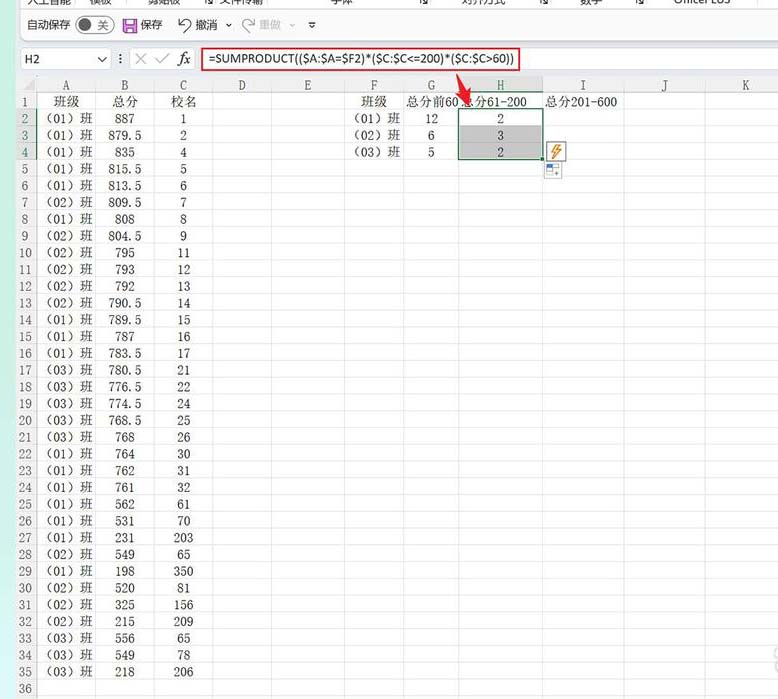Click the Cancel X formula icon
The width and height of the screenshot is (778, 699).
[141, 59]
